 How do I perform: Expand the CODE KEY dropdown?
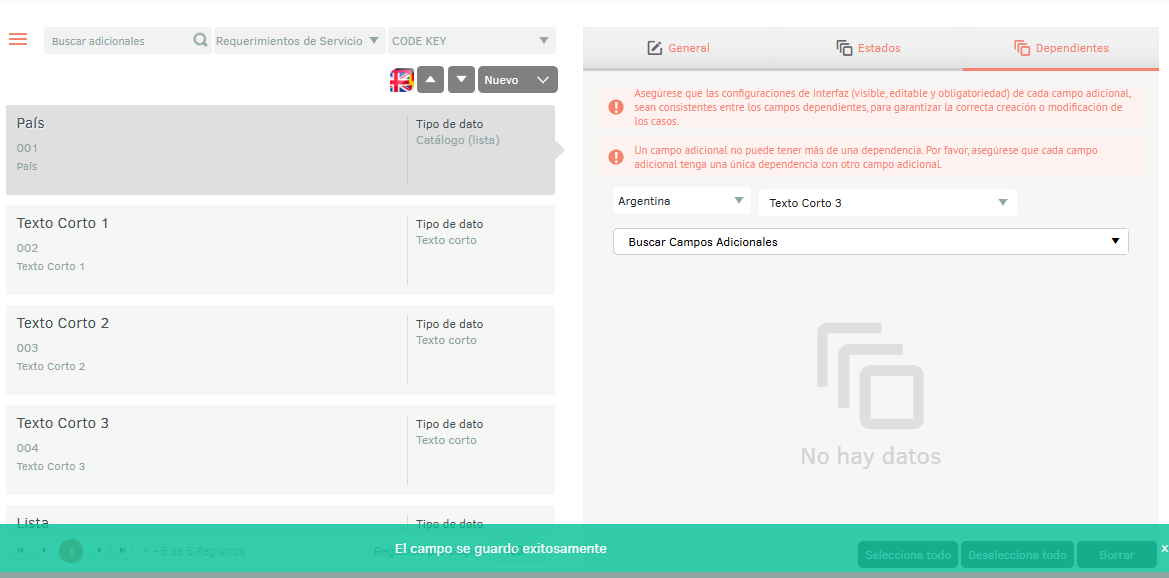[471, 41]
